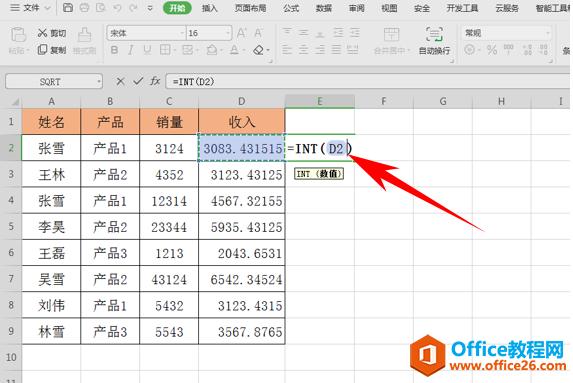The height and width of the screenshot is (383, 573).
Task: Expand the File (文件) menu chevron
Action: [x=47, y=8]
